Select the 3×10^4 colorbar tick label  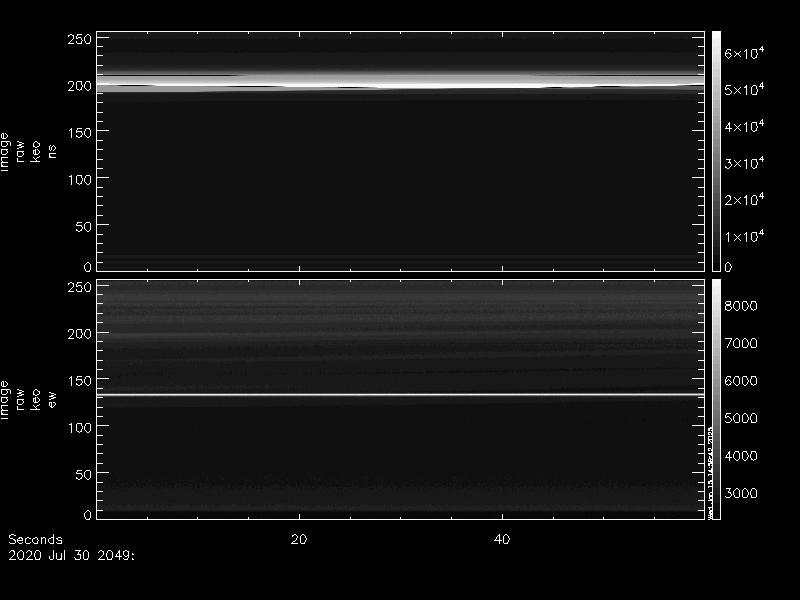click(745, 164)
